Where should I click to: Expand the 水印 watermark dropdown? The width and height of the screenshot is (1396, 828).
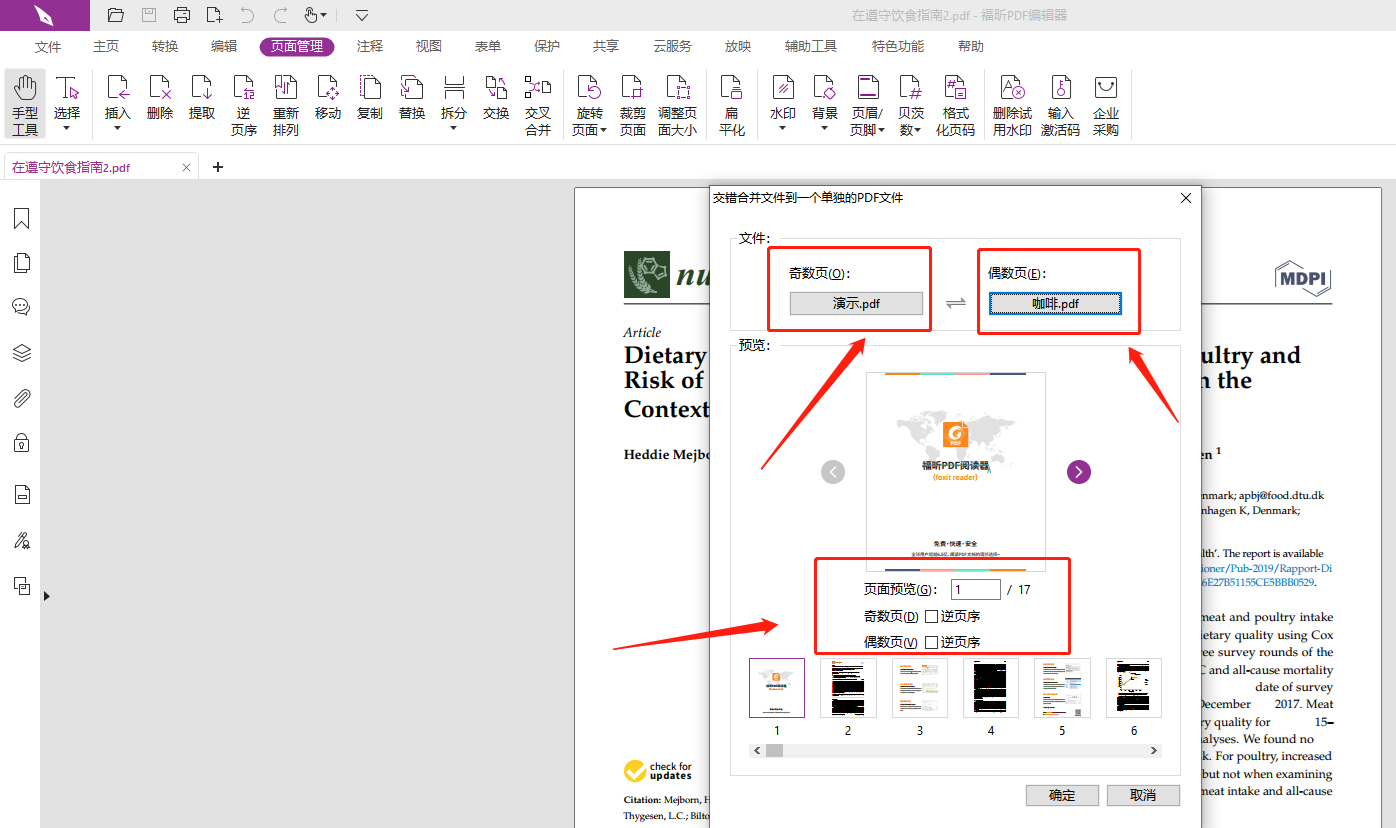pyautogui.click(x=783, y=128)
